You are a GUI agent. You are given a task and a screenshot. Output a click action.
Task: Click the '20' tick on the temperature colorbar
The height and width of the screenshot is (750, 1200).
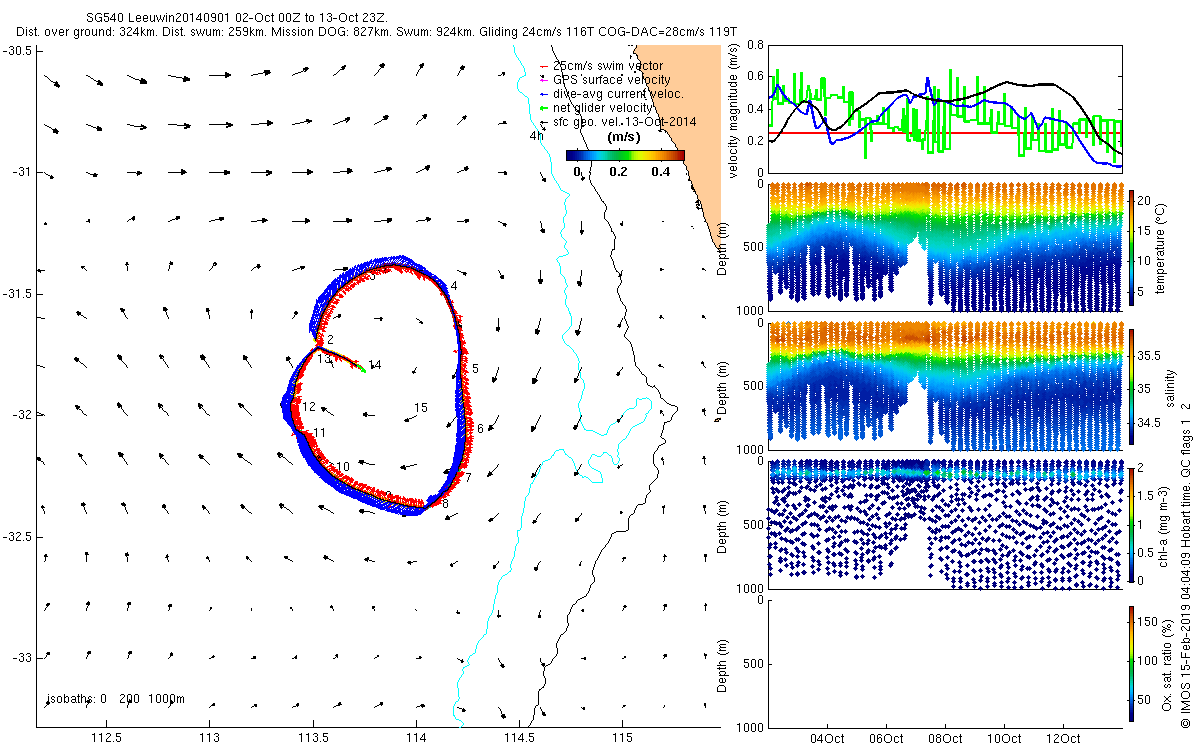coord(1146,199)
